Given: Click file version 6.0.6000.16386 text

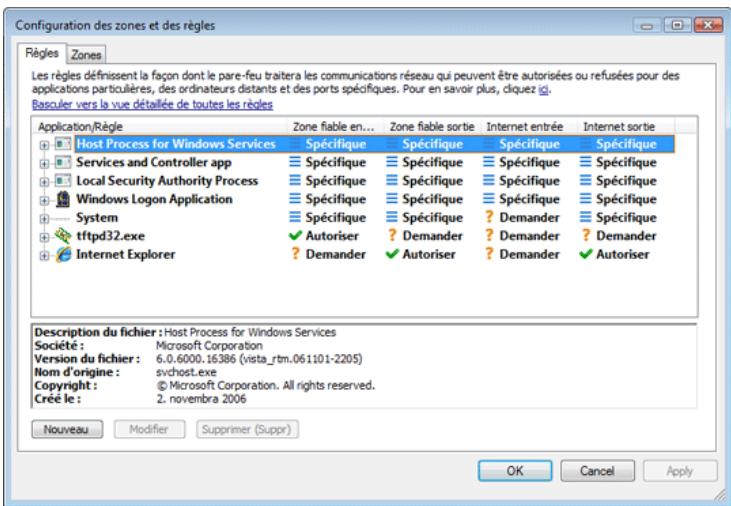Looking at the screenshot, I should click(259, 359).
